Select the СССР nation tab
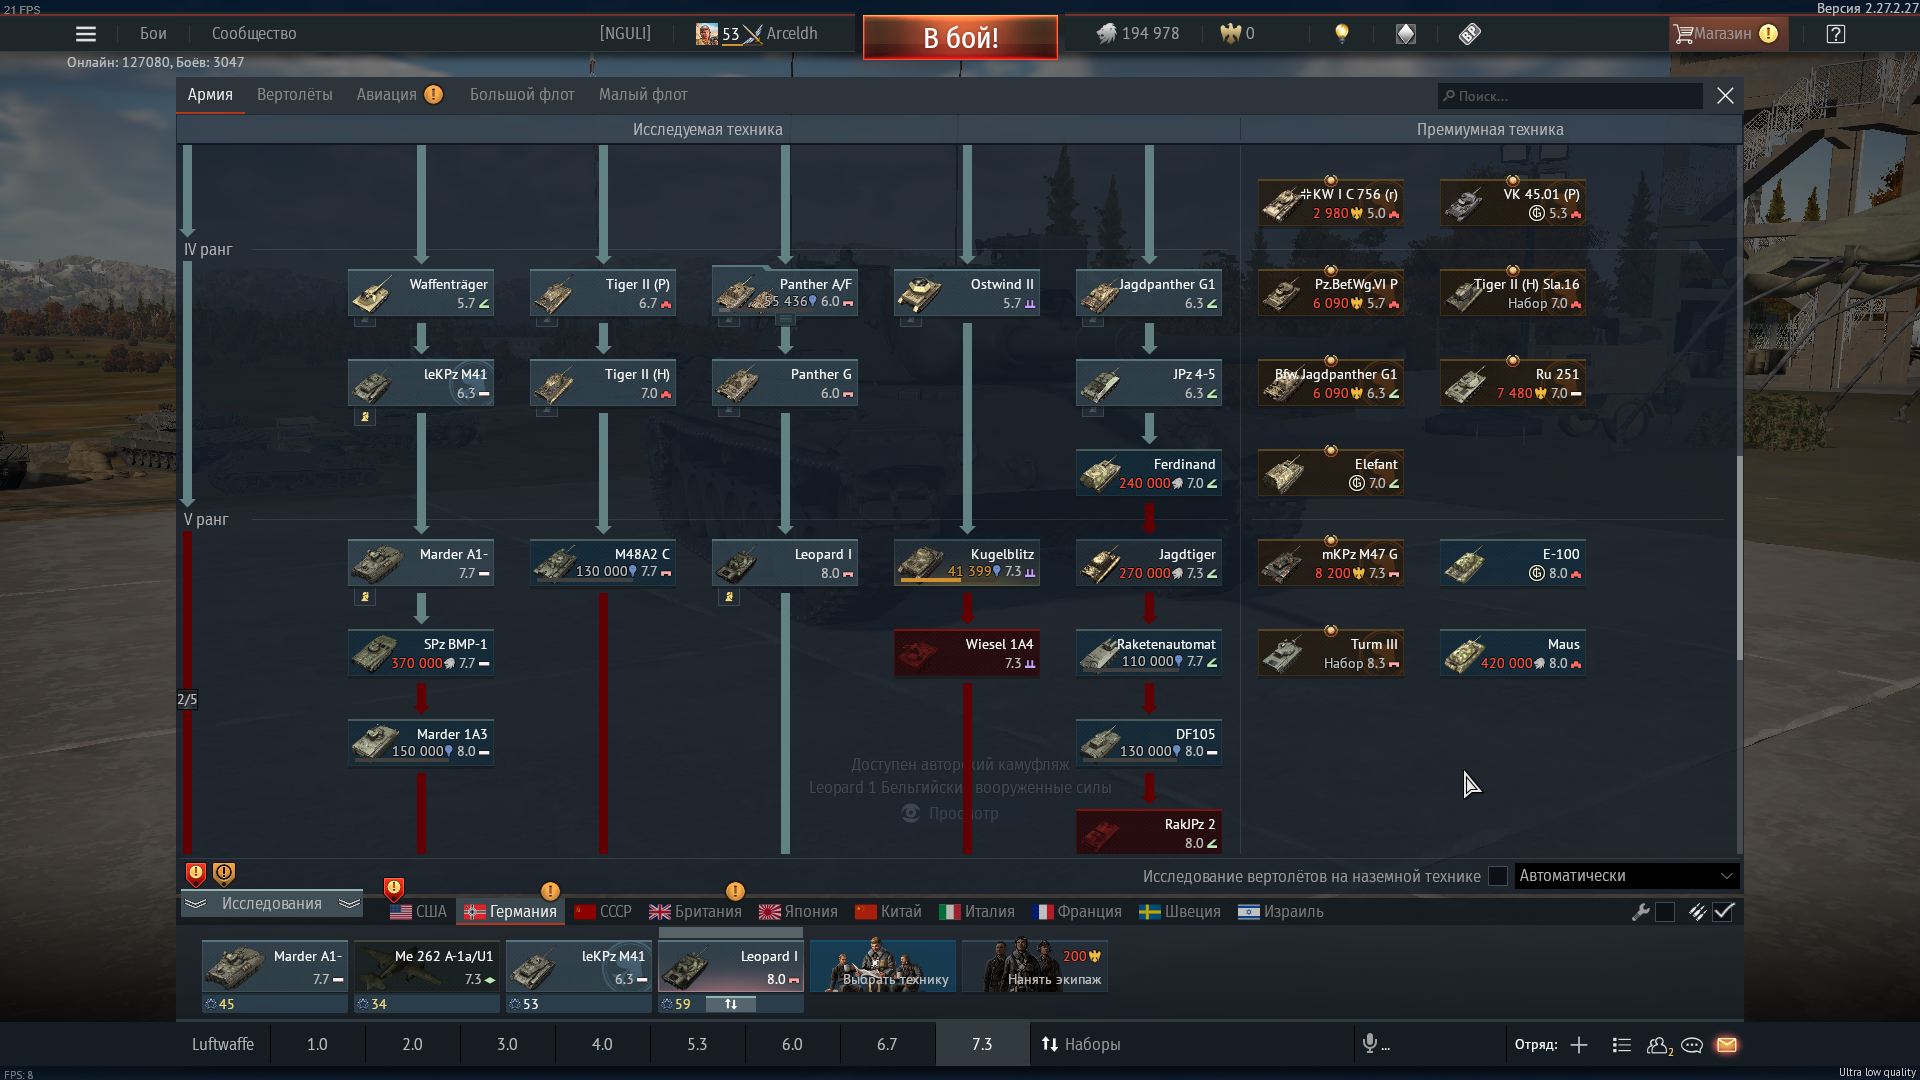Viewport: 1920px width, 1080px height. (x=603, y=912)
